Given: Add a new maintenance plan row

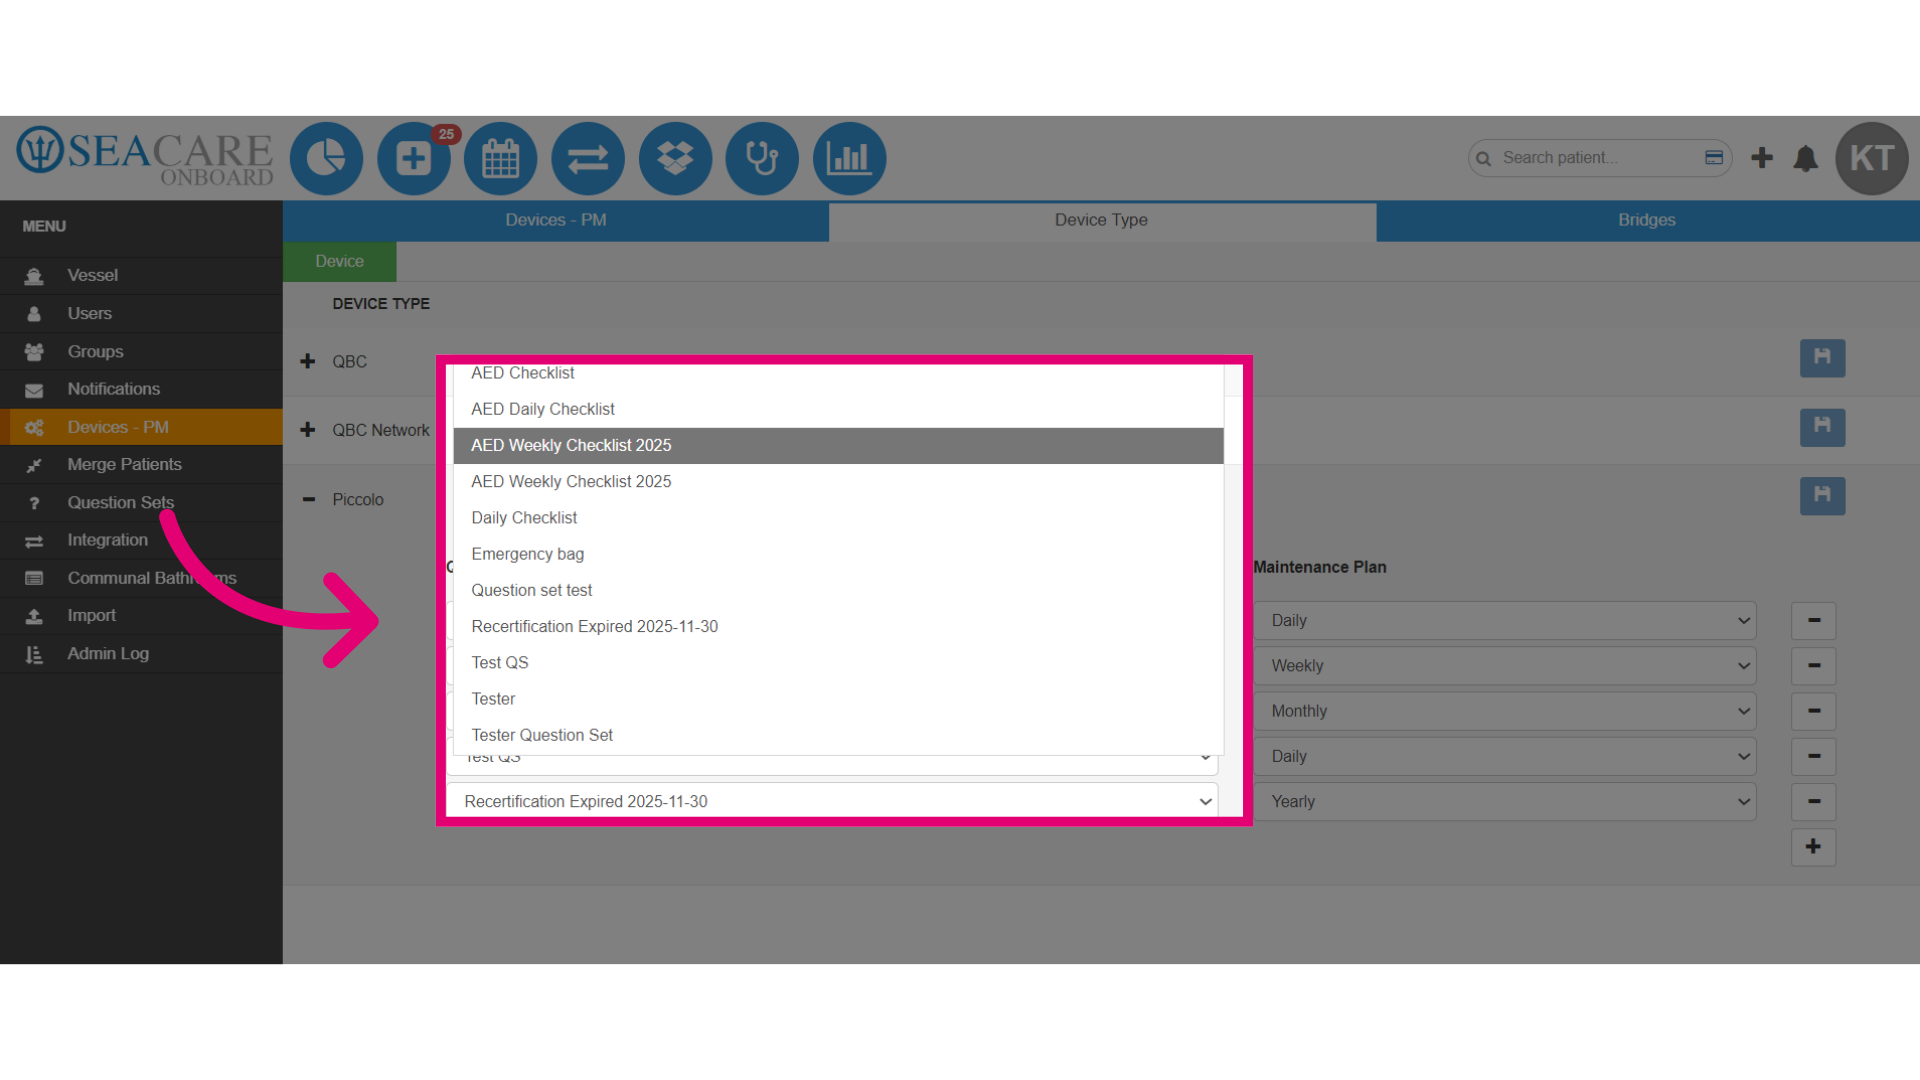Looking at the screenshot, I should [x=1813, y=847].
